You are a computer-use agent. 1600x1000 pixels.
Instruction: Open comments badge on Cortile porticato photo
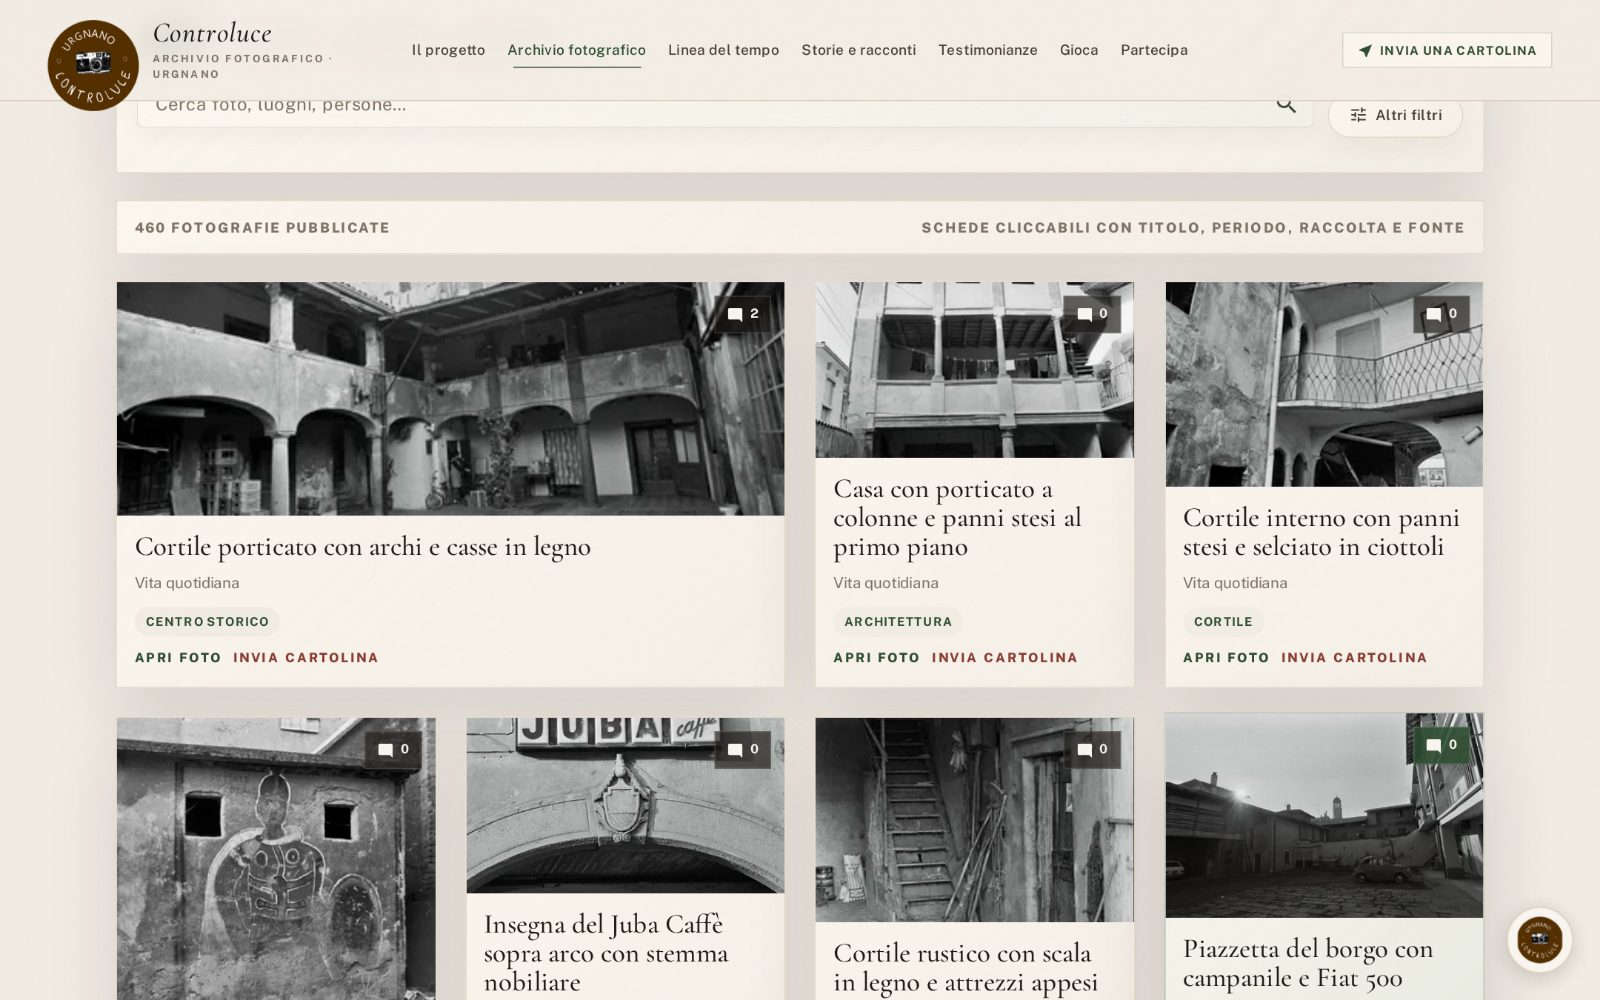742,314
